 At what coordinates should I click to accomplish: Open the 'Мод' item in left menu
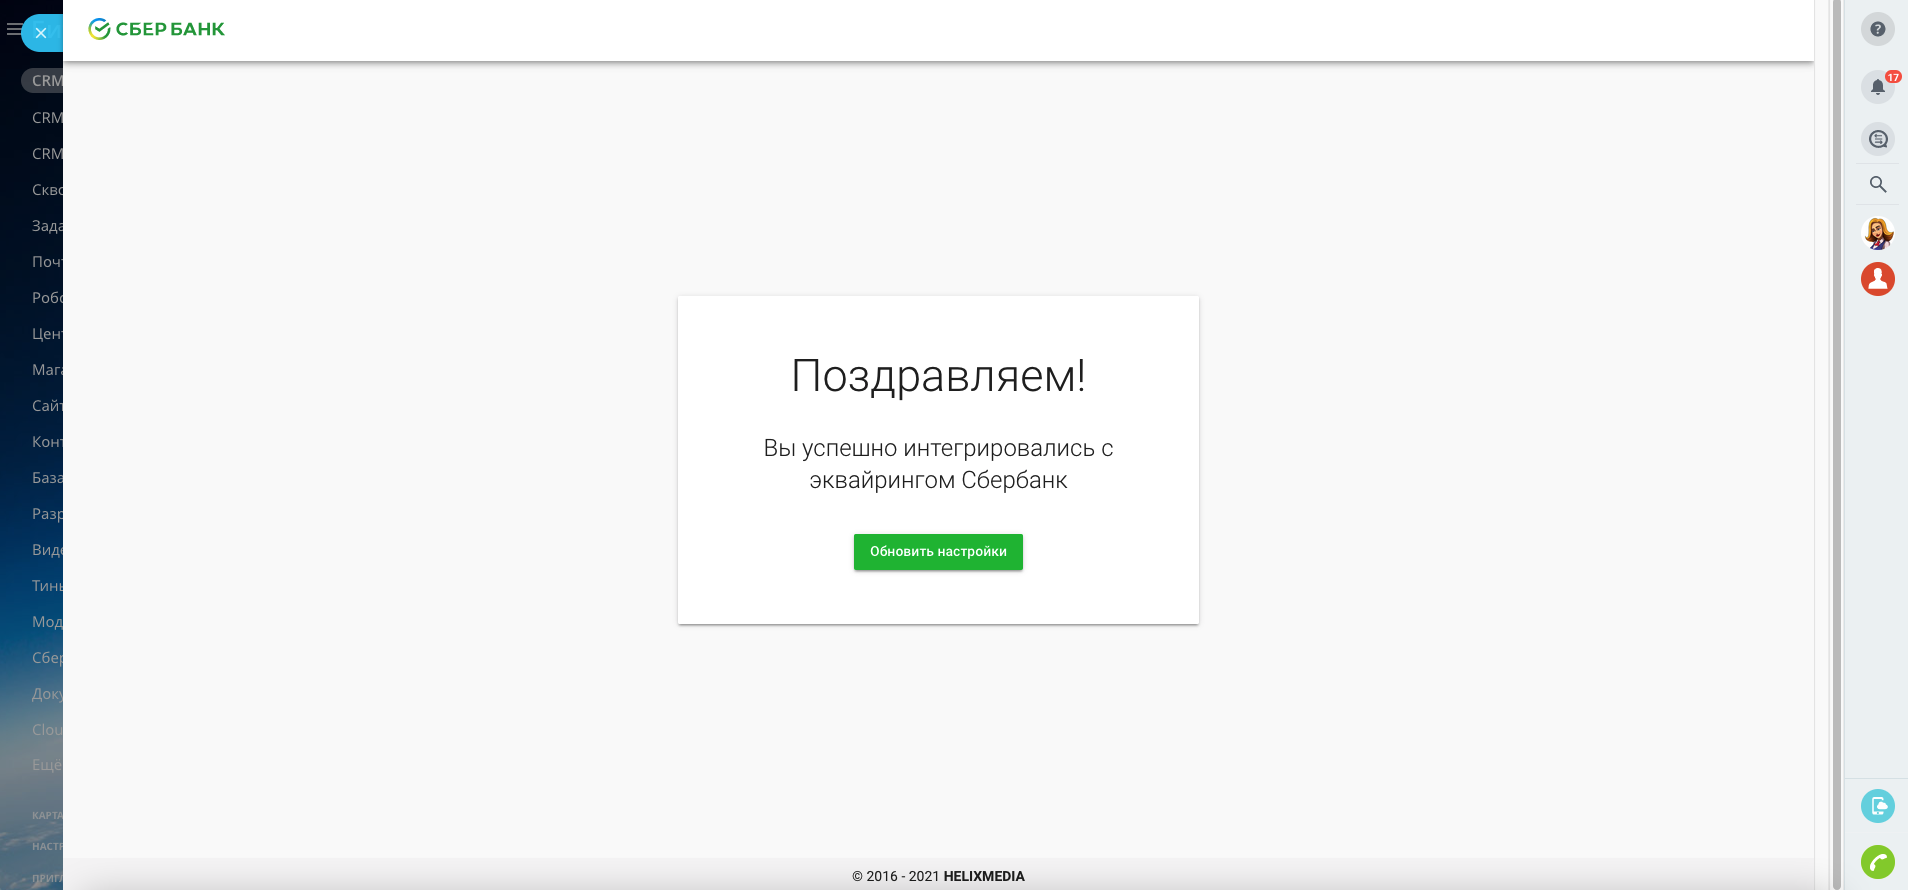[47, 622]
